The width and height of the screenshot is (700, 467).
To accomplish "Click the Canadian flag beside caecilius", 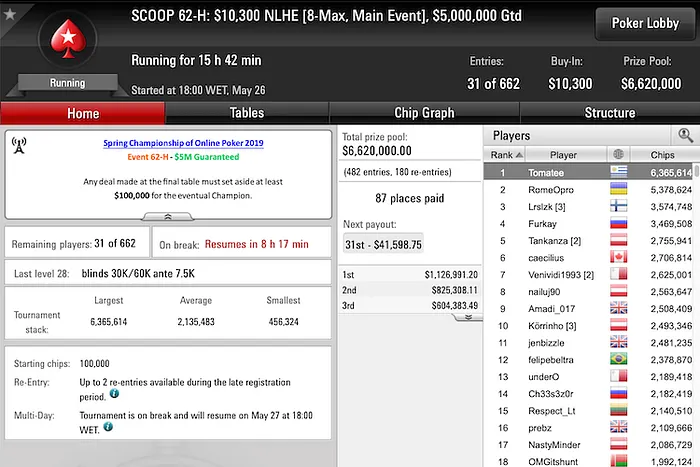I will [617, 258].
